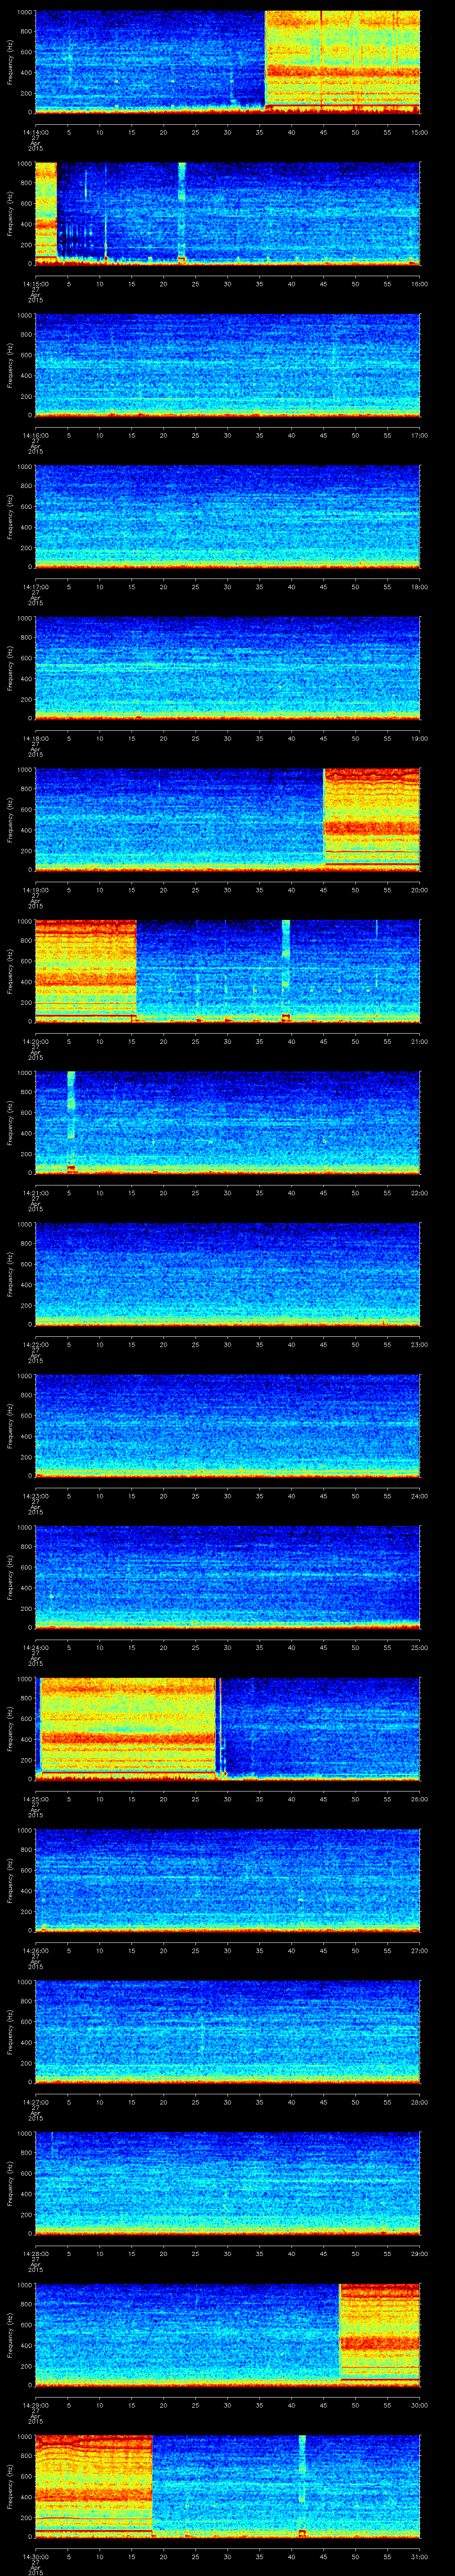Click the '14:14:00' start time label
The width and height of the screenshot is (455, 2576).
[36, 131]
